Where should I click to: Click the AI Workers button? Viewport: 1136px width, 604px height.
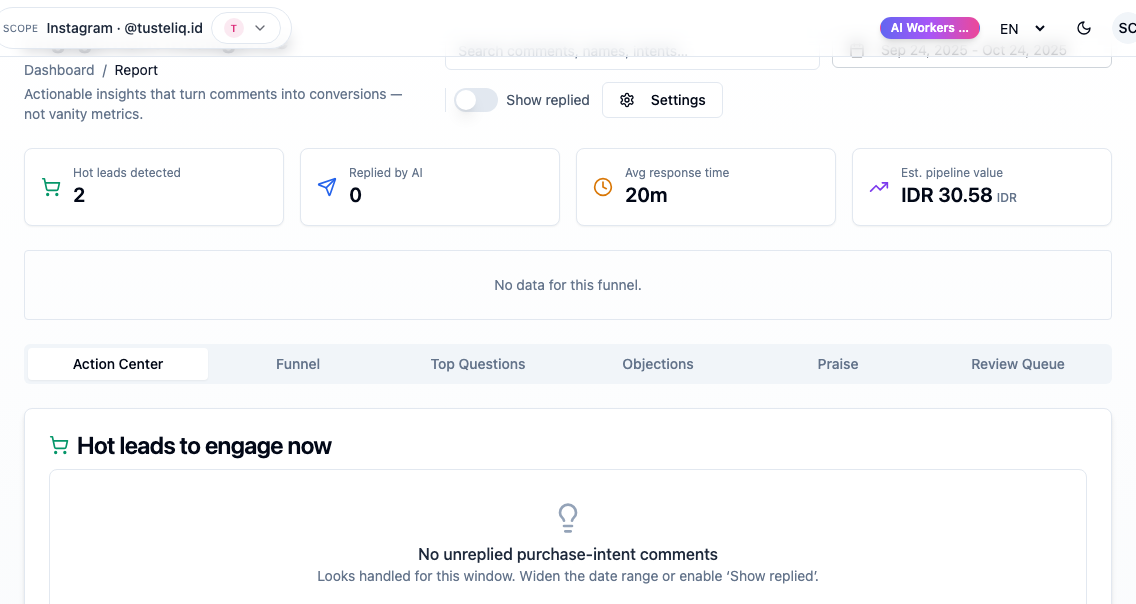[929, 27]
